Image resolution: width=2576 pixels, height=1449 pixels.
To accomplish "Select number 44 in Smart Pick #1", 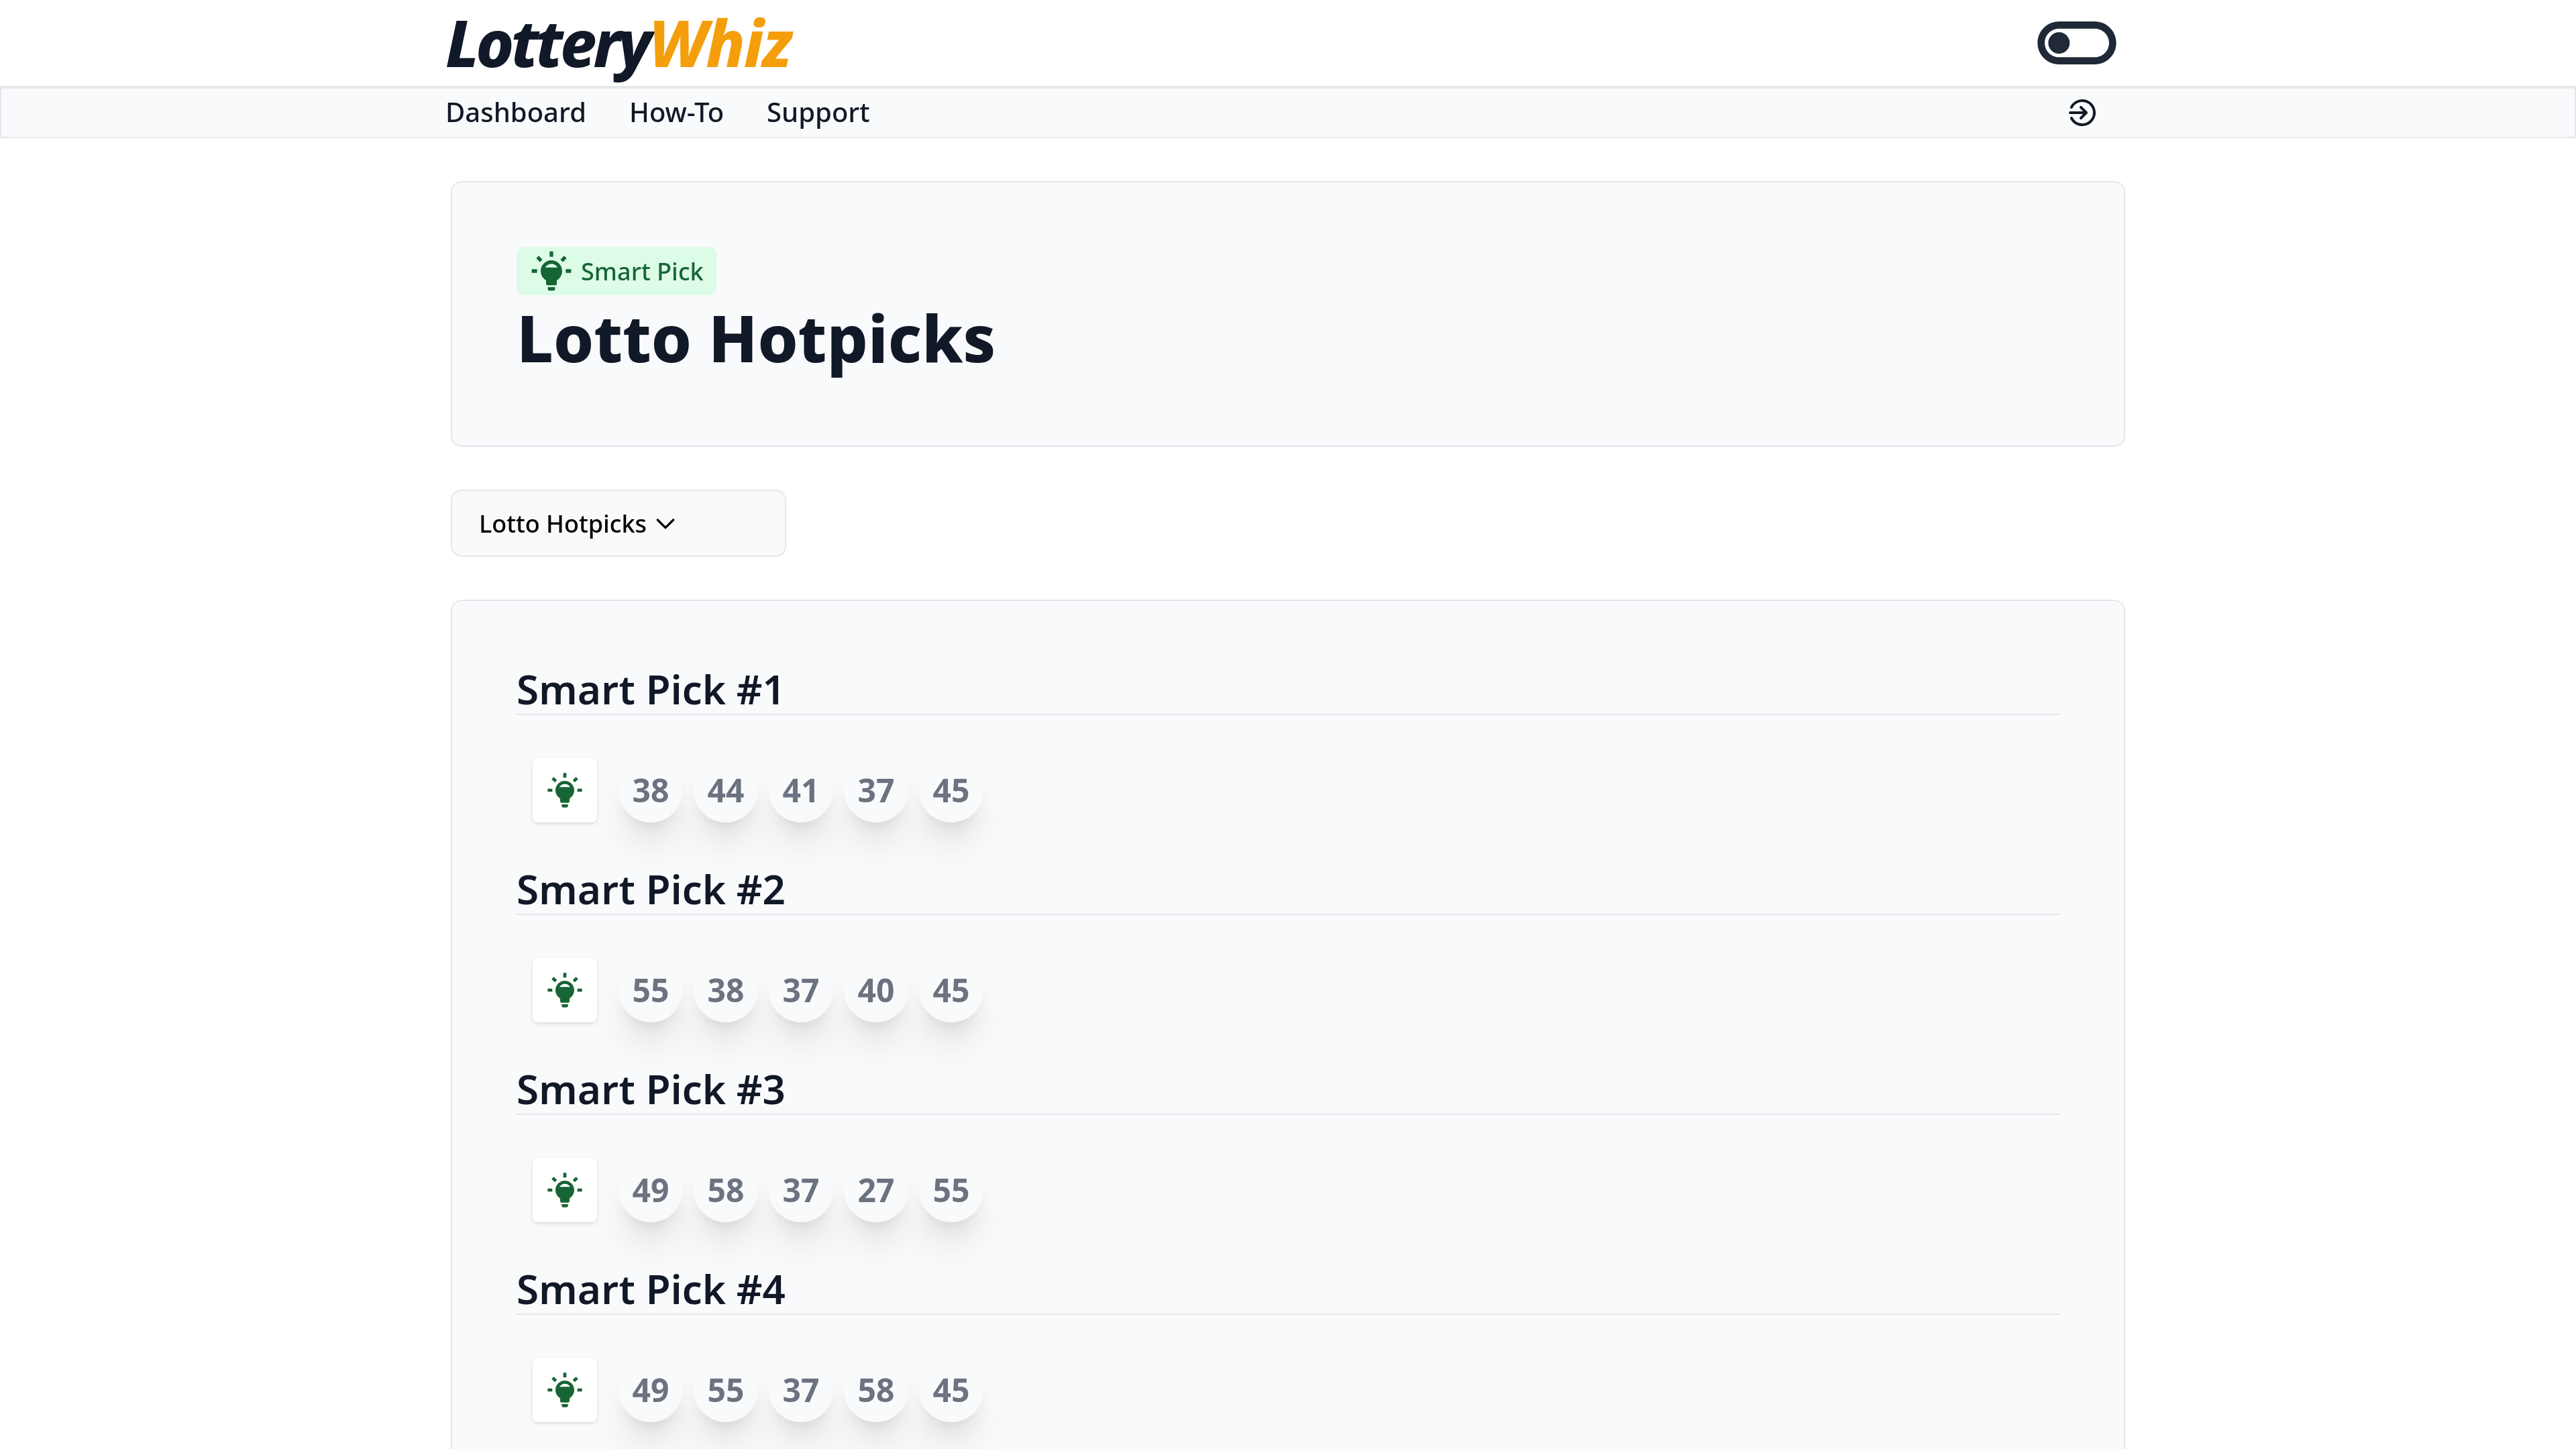I will 725,791.
